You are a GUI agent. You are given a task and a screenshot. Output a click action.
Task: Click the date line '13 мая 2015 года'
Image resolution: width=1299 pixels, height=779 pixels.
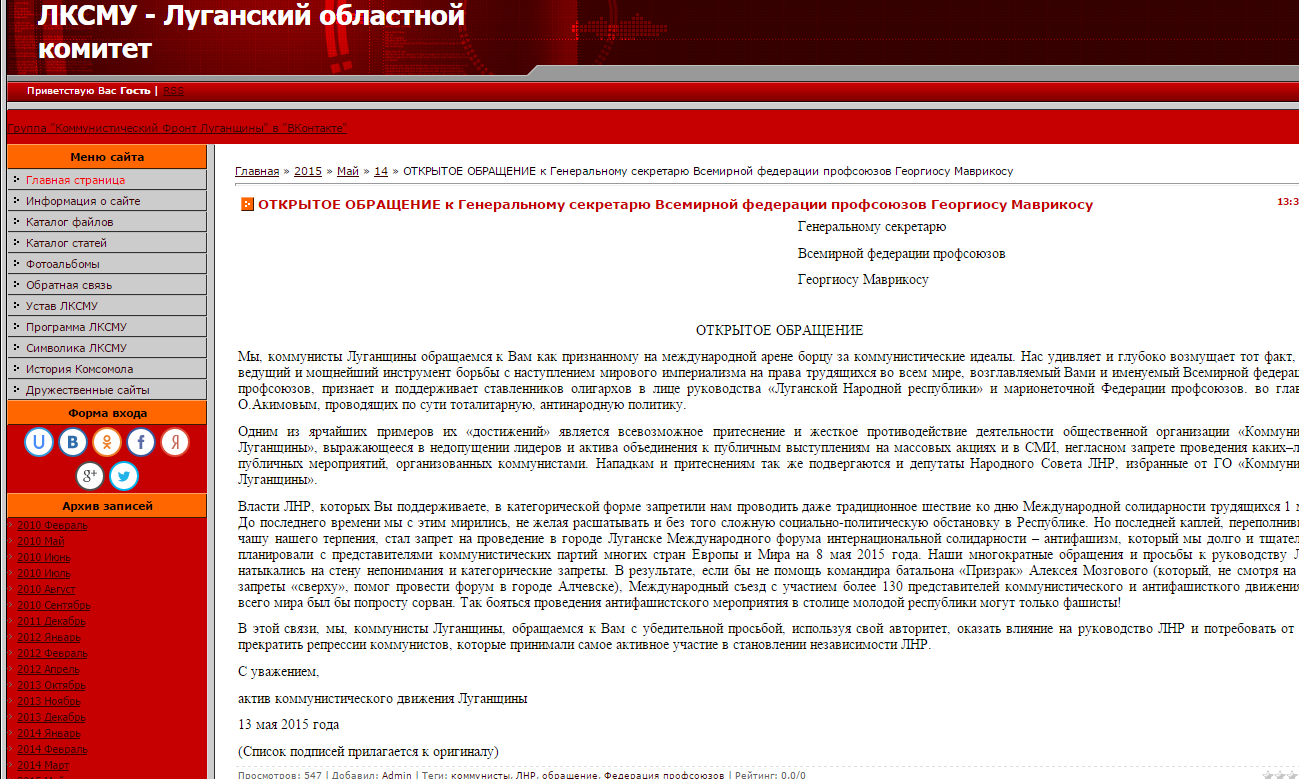coord(289,724)
